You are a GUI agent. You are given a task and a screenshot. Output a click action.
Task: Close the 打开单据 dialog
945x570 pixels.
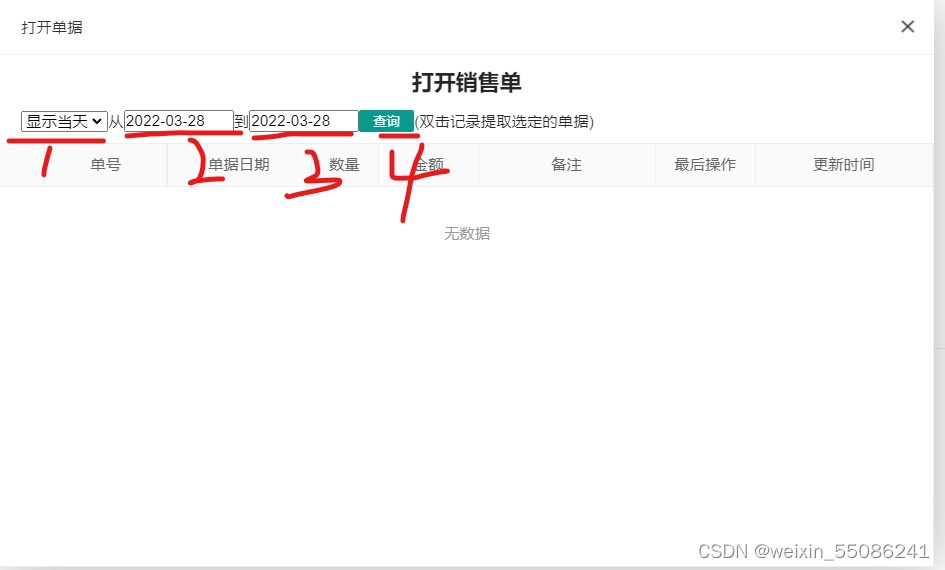(908, 27)
